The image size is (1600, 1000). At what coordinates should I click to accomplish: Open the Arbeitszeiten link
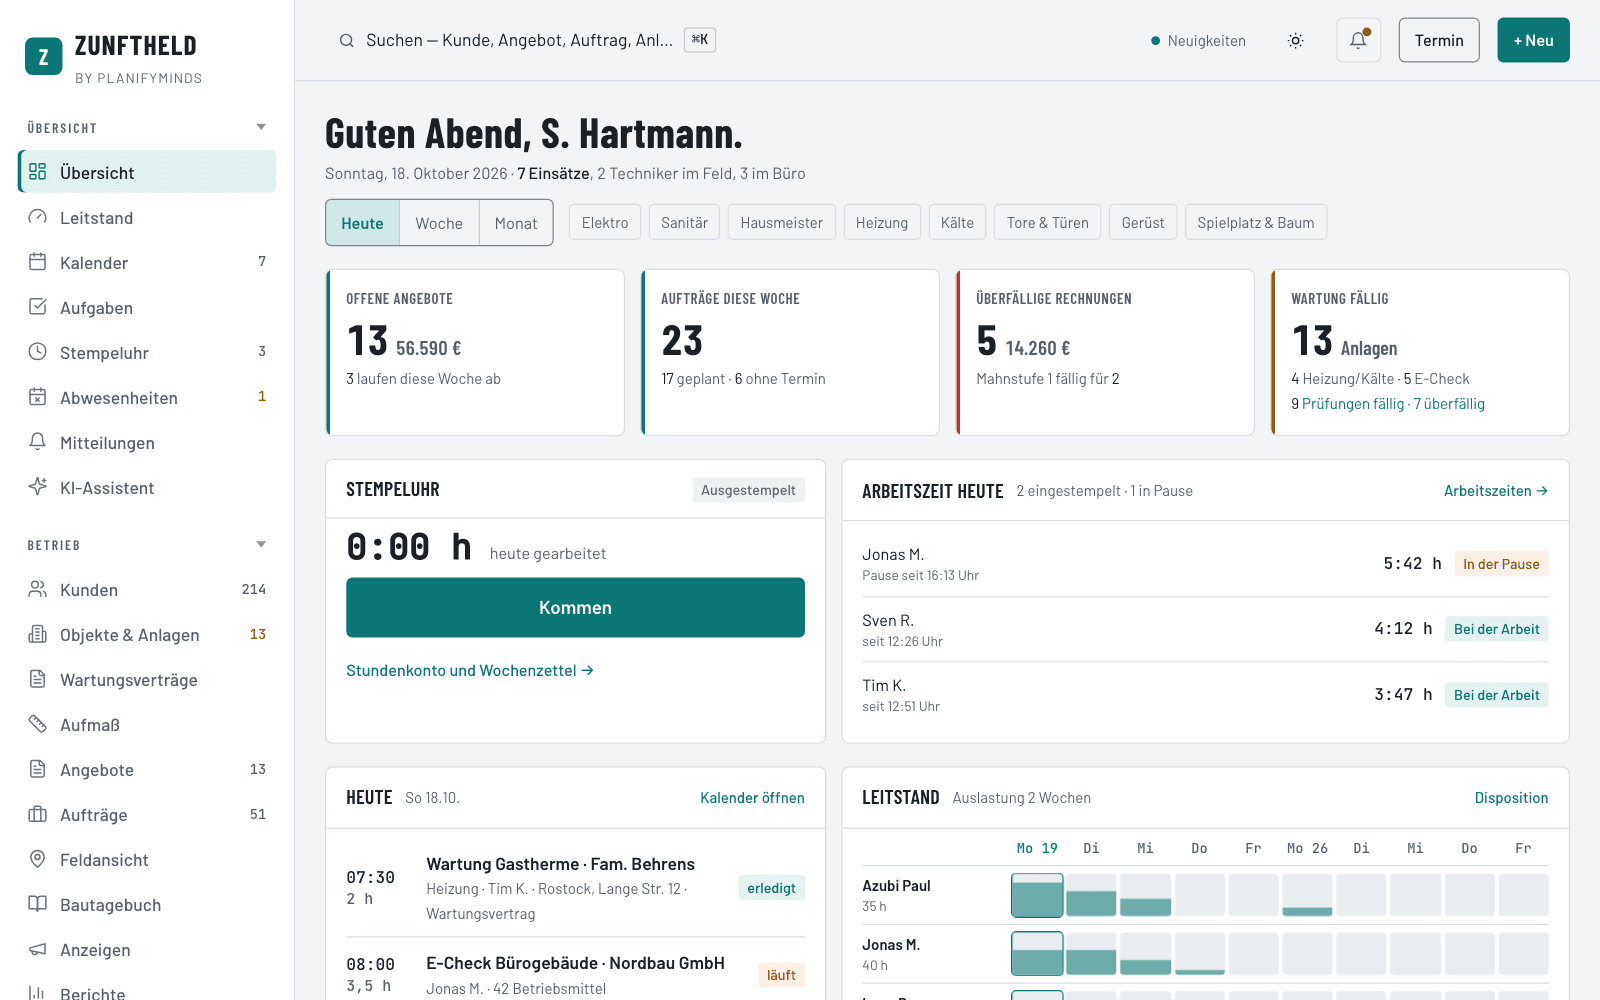1496,491
